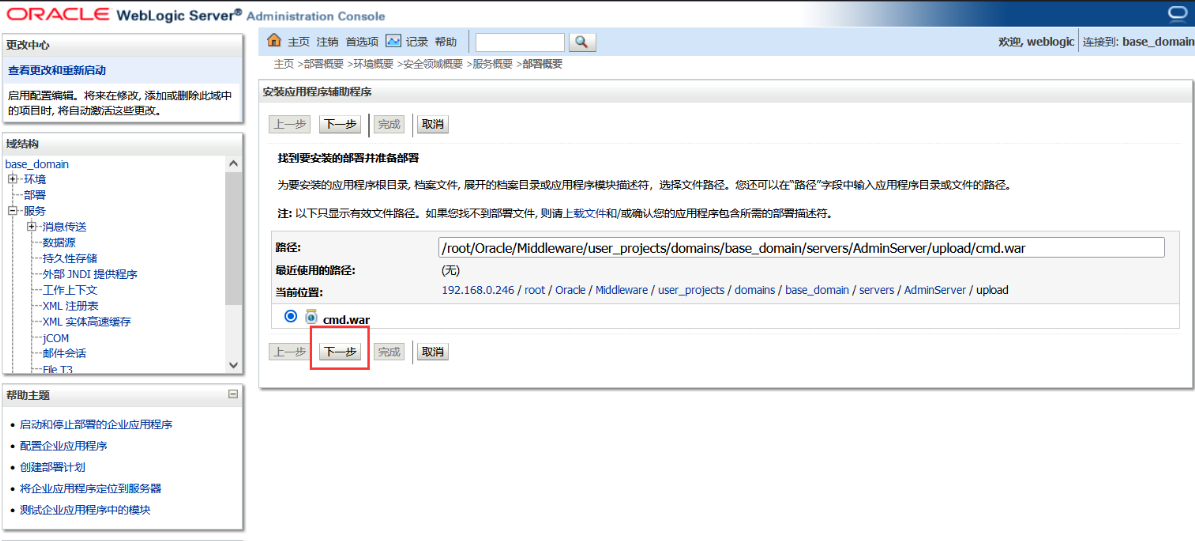
Task: Click the 域结构 tree scrollbar up arrow
Action: [234, 163]
